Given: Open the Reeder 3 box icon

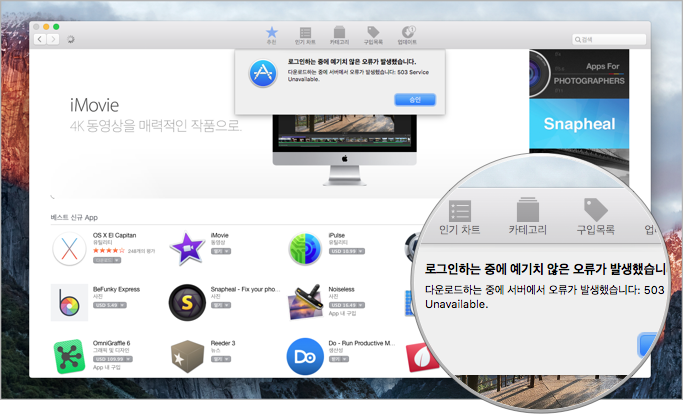Looking at the screenshot, I should click(187, 356).
